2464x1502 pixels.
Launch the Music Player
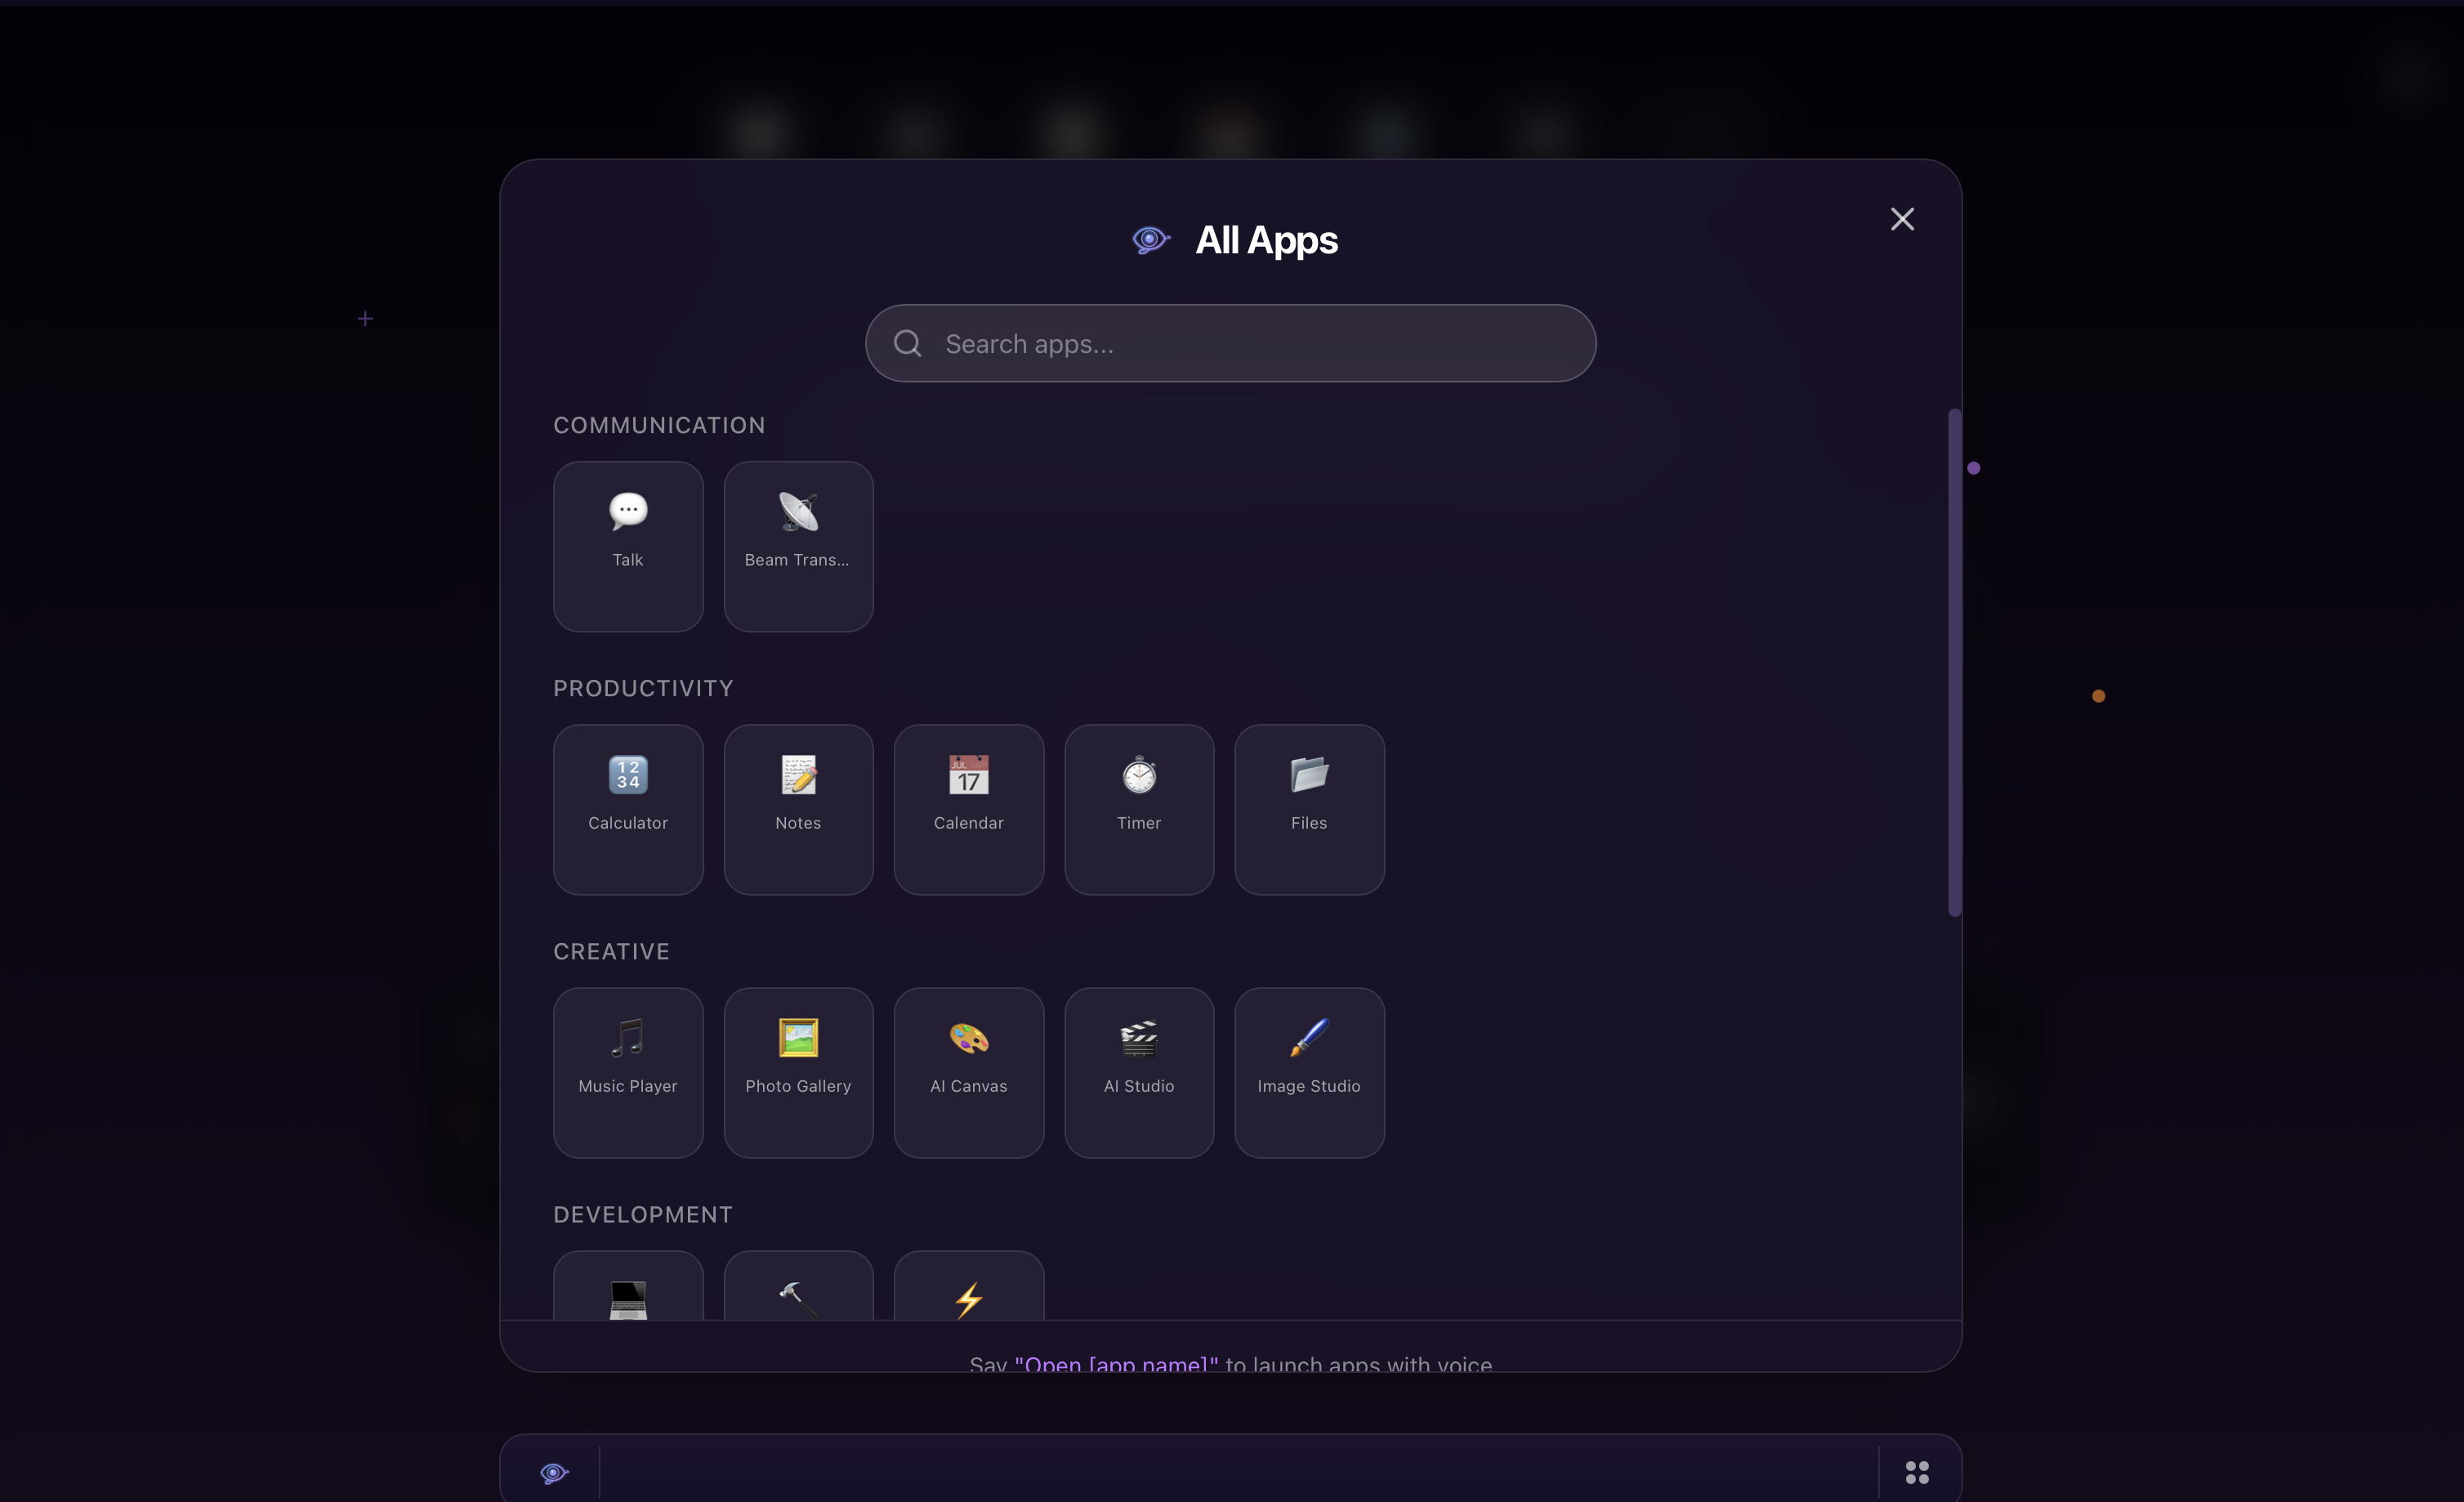(628, 1072)
